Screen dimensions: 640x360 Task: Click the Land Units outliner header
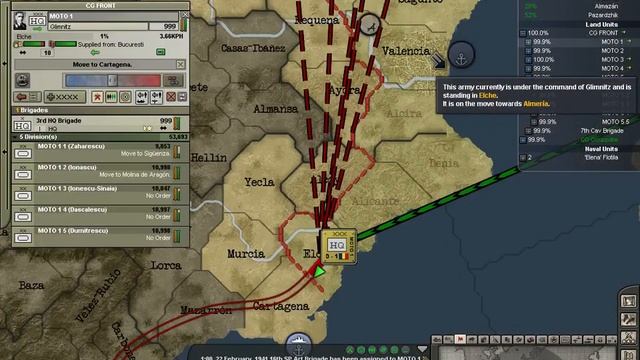tap(601, 24)
